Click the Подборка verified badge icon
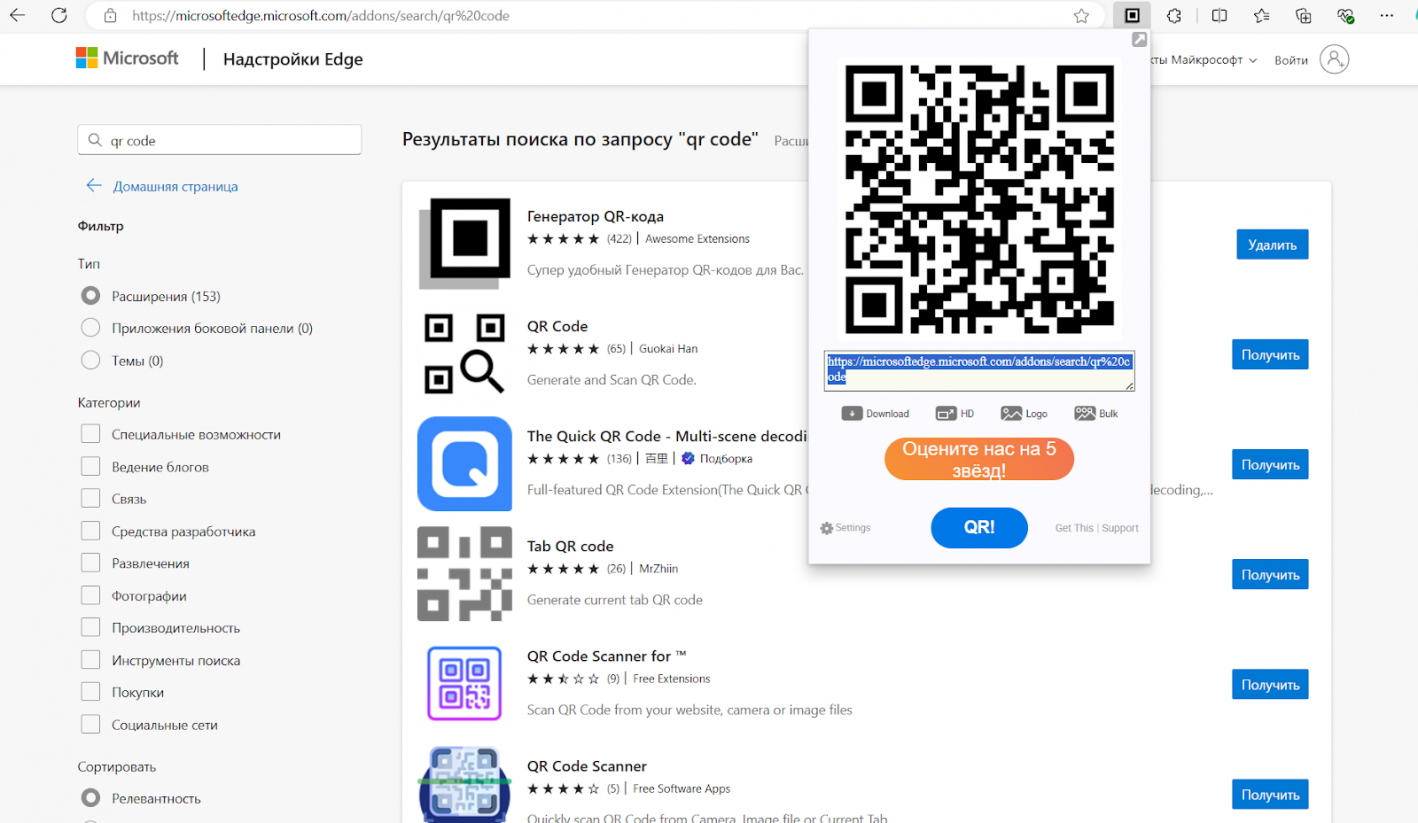 [687, 458]
